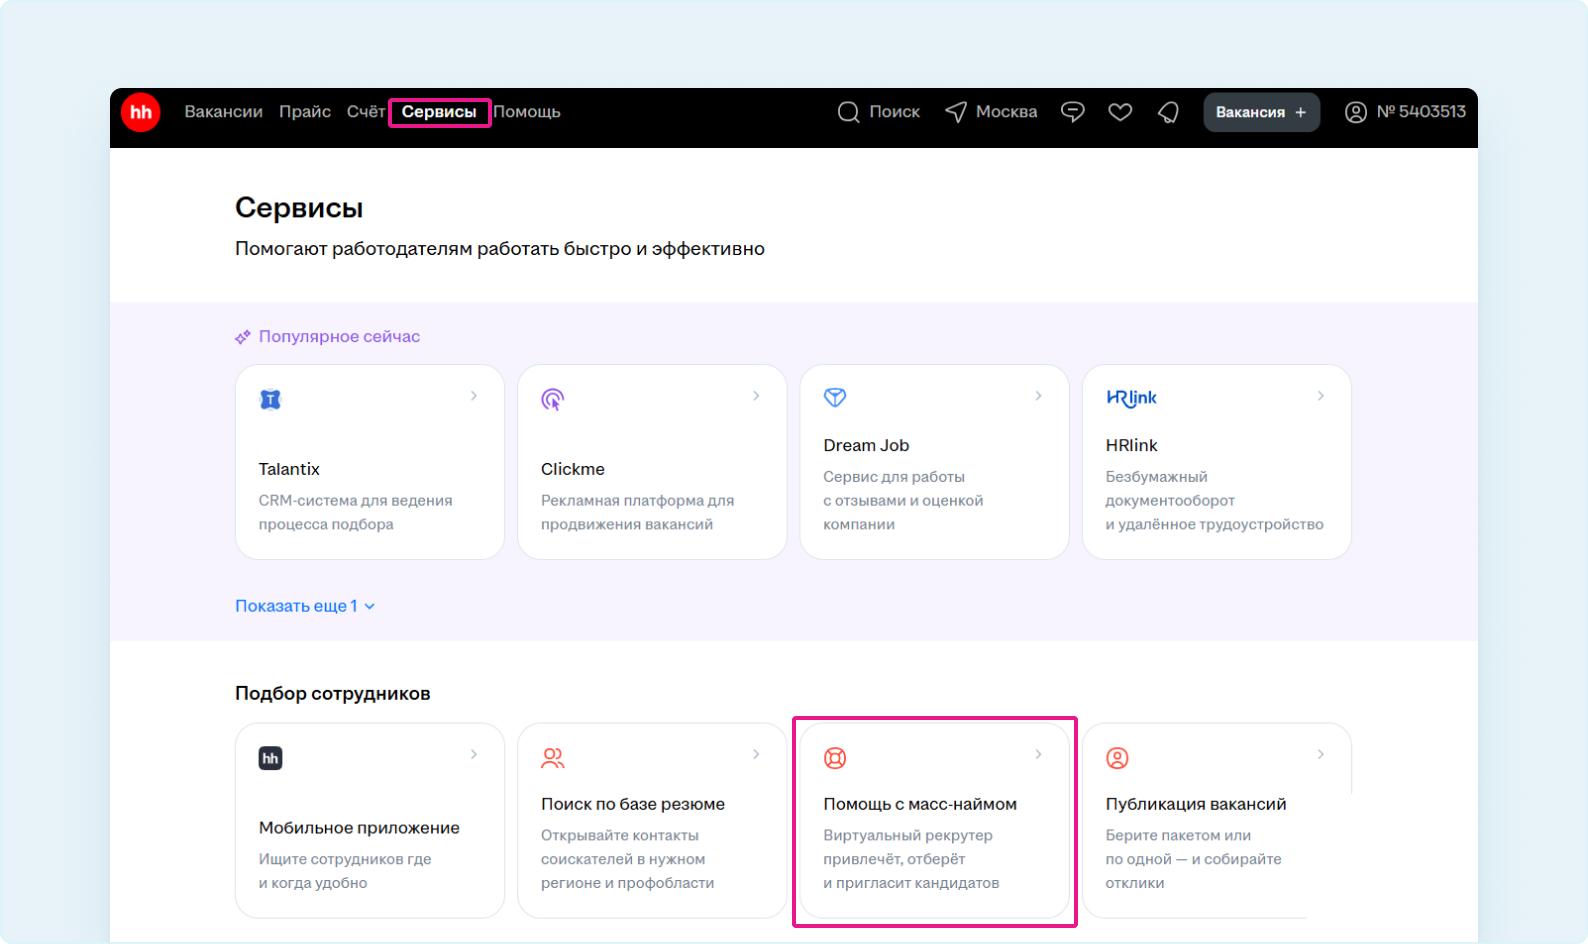
Task: Open the chat messages icon
Action: click(x=1073, y=112)
